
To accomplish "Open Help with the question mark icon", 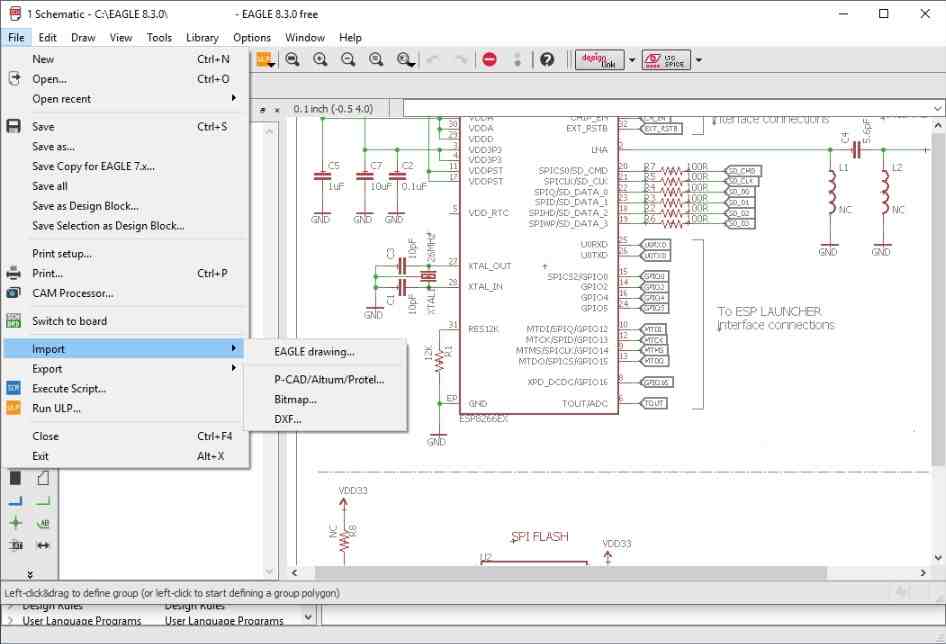I will 547,59.
